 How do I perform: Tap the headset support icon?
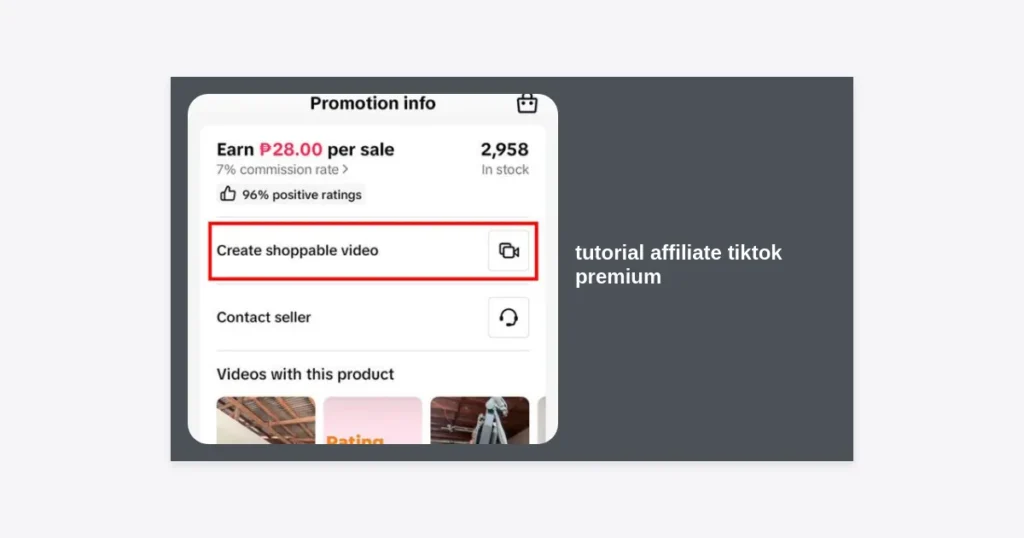[509, 317]
